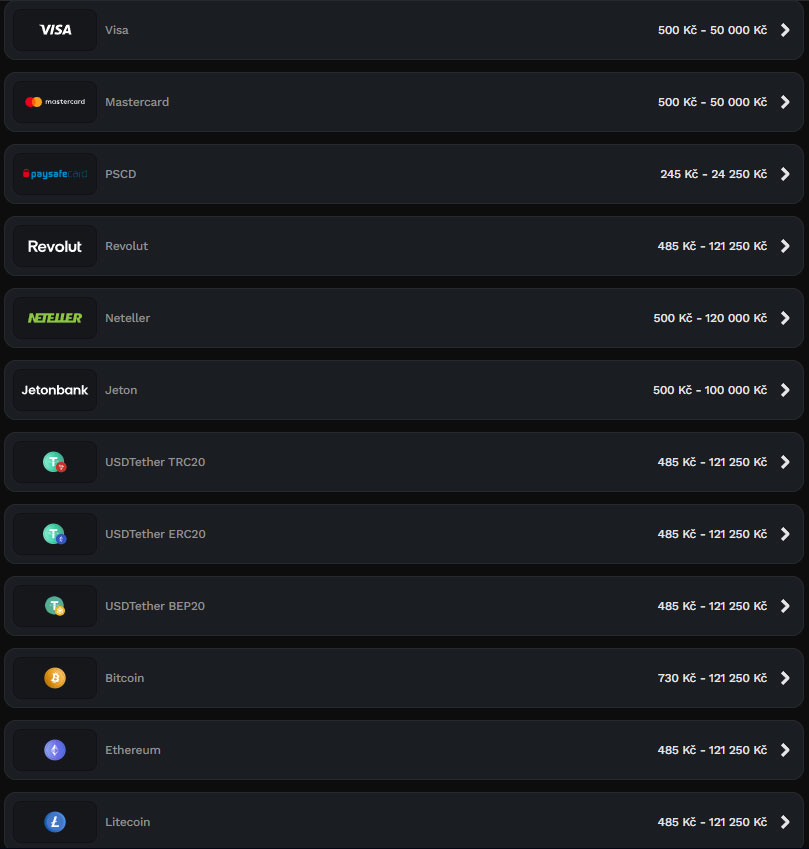Choose the Neteller green logo
Viewport: 809px width, 849px height.
(x=55, y=318)
